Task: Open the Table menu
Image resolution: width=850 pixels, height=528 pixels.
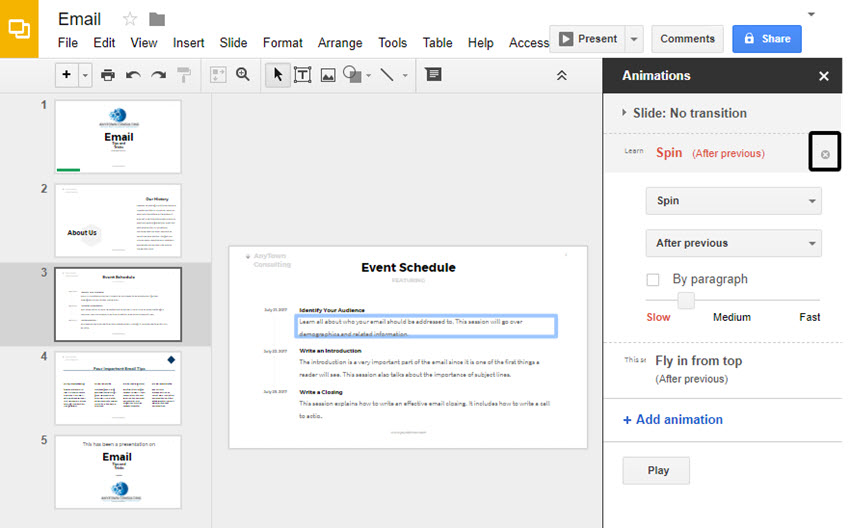Action: point(437,43)
